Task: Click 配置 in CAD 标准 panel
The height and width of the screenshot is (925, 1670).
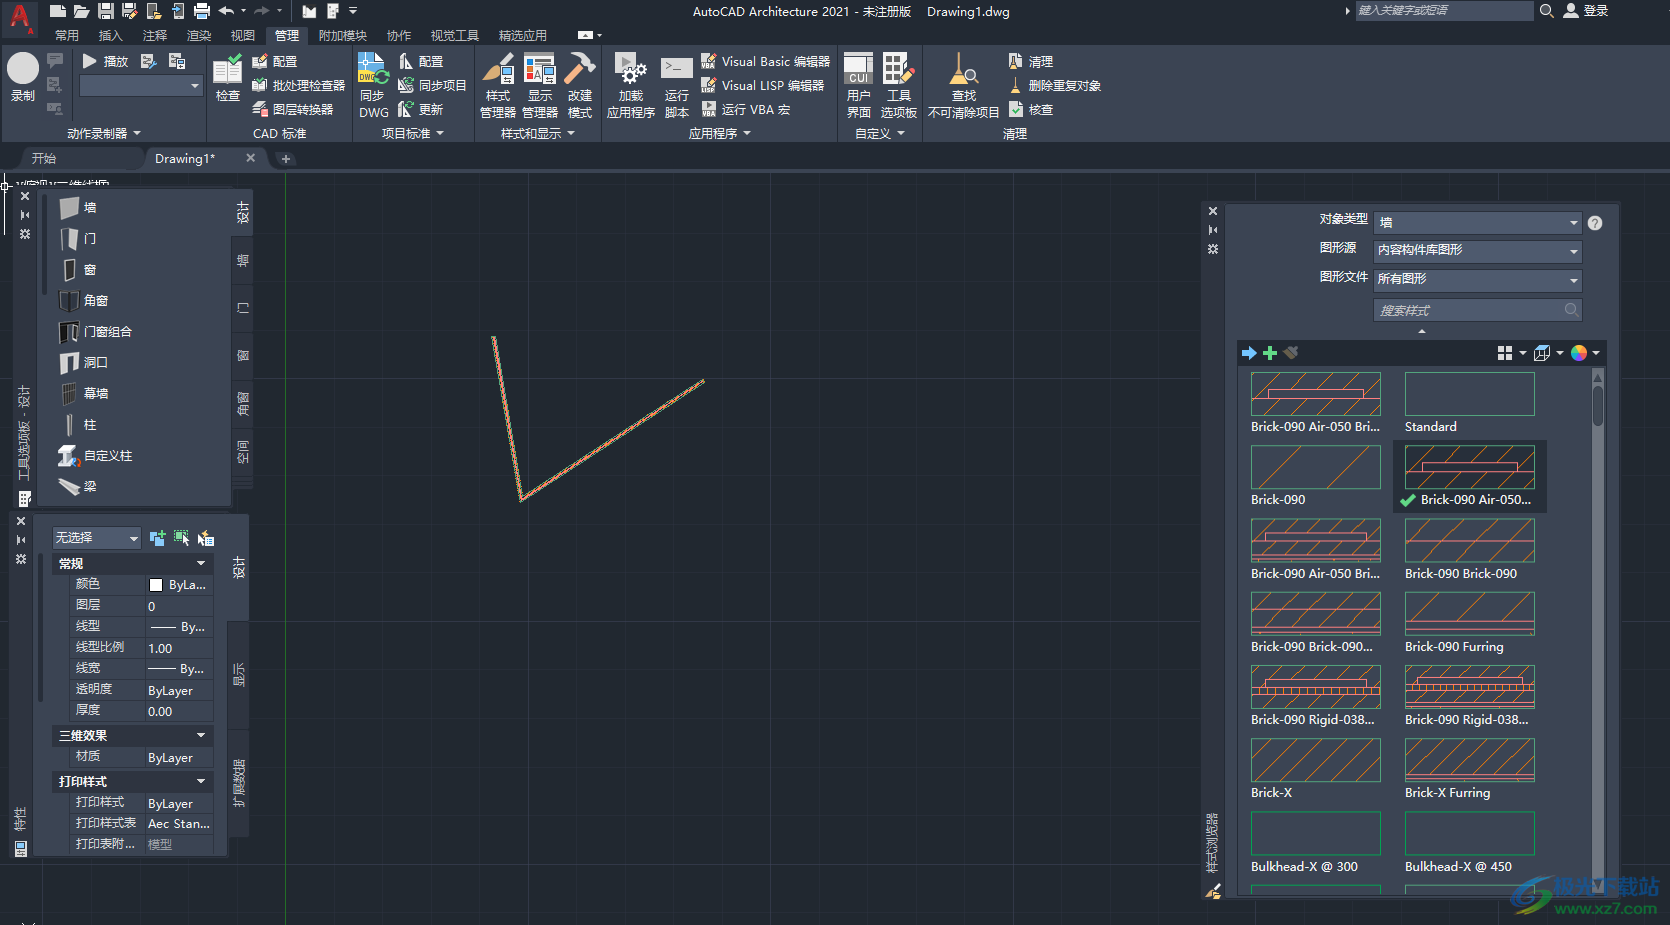Action: [x=275, y=61]
